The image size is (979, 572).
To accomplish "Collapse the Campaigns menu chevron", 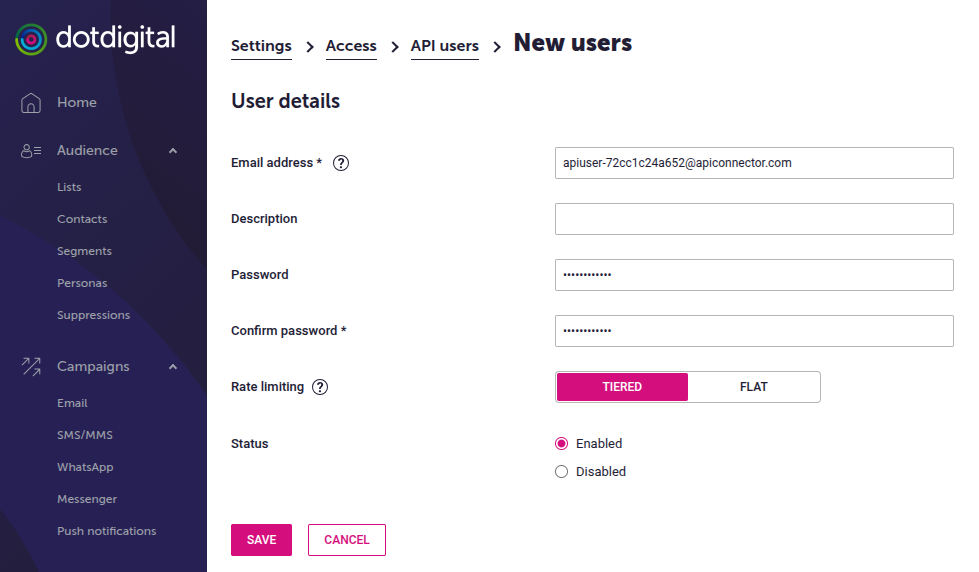I will (173, 367).
